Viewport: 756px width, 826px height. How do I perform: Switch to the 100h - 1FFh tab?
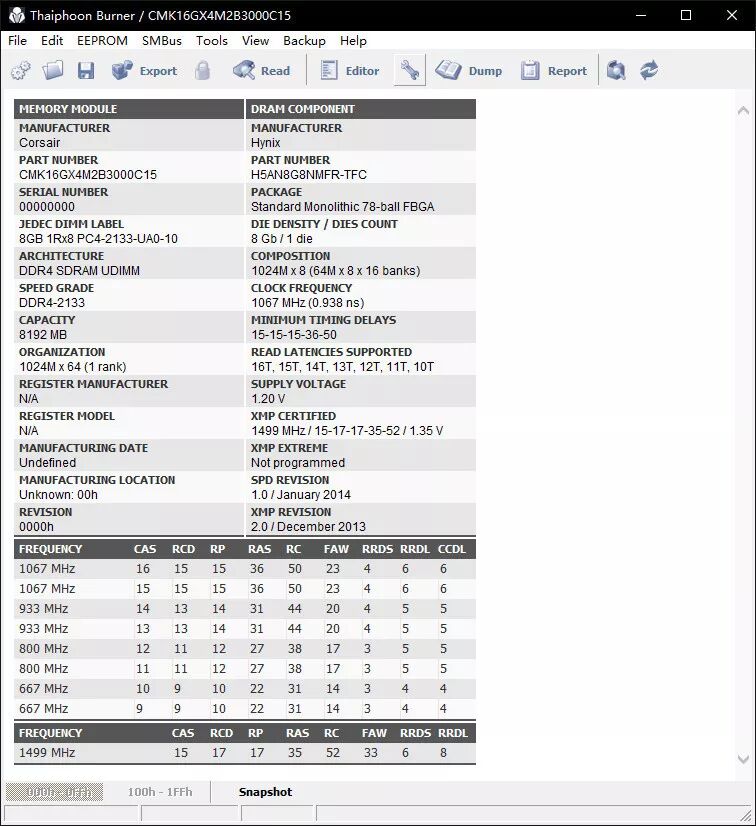coord(160,792)
